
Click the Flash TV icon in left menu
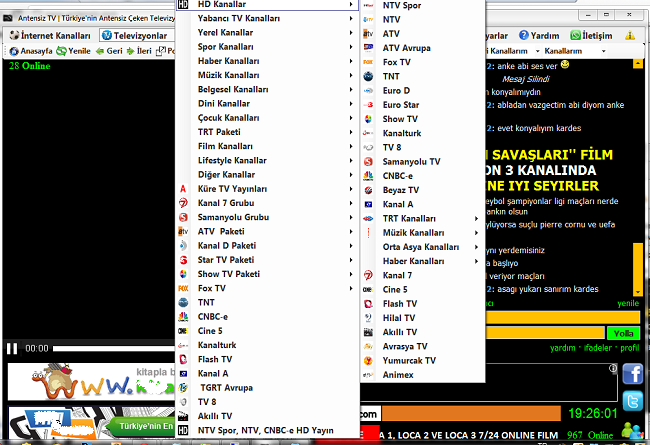pos(183,360)
